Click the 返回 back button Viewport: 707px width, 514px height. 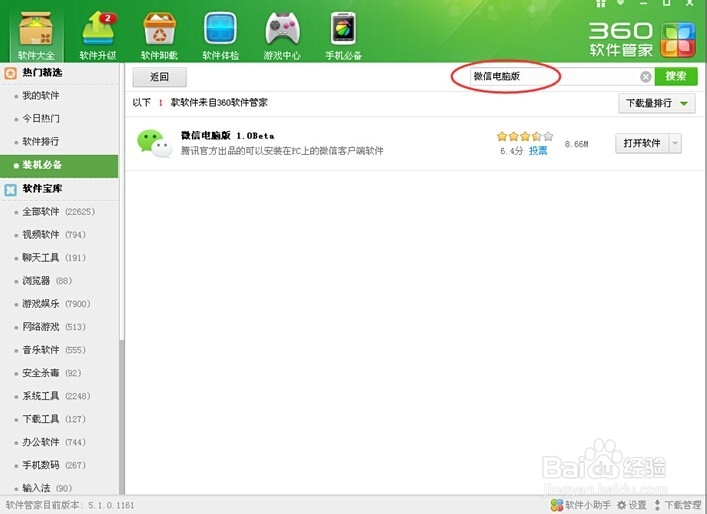coord(159,77)
